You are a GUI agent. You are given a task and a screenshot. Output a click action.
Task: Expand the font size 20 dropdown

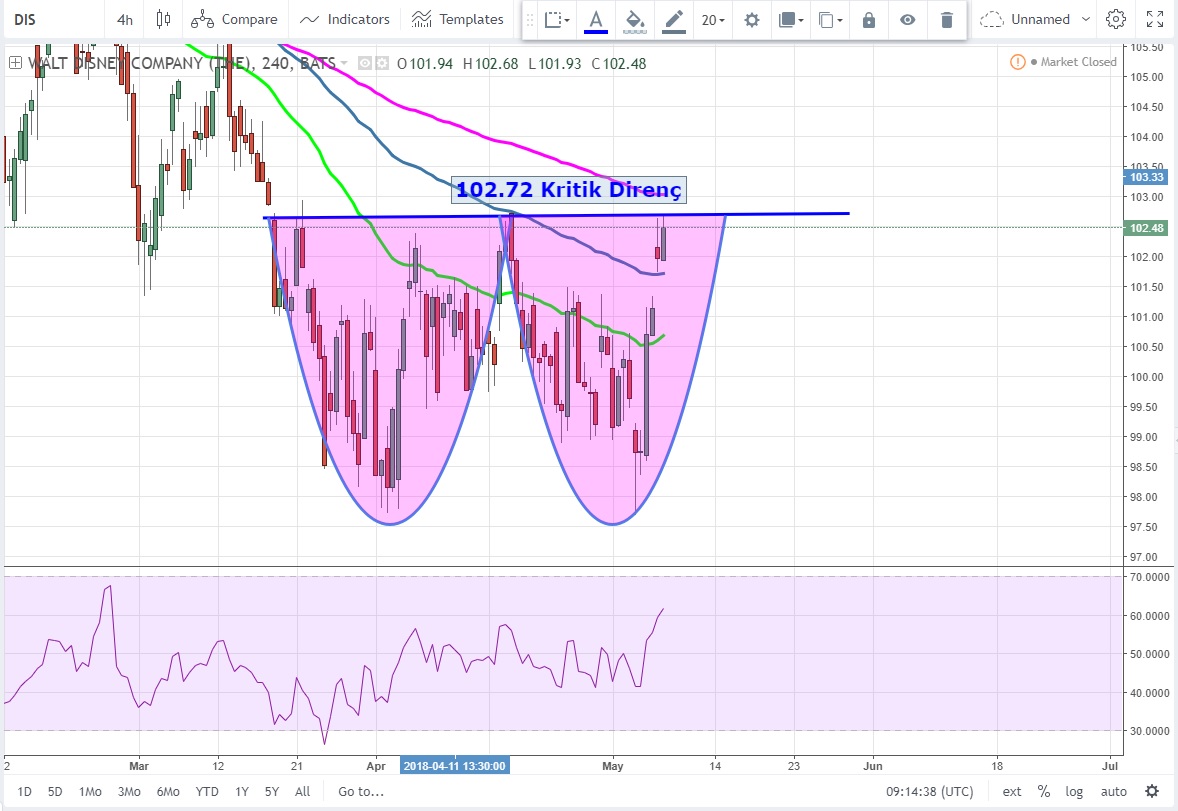pos(713,20)
